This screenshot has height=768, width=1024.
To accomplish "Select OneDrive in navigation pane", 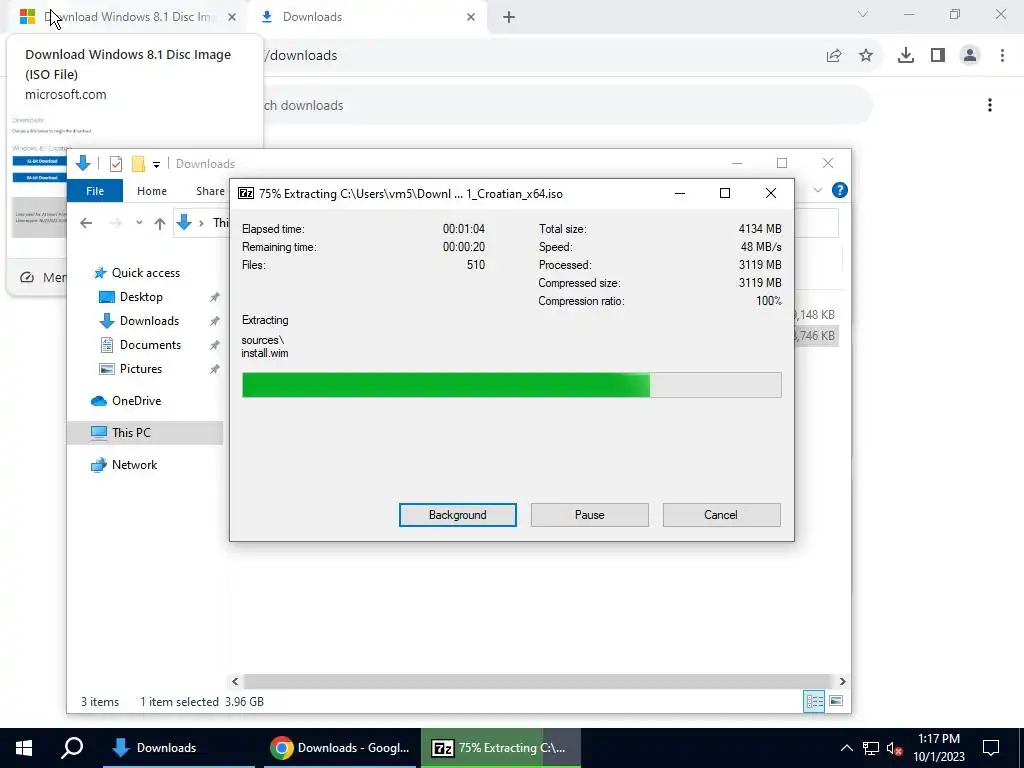I will [136, 401].
